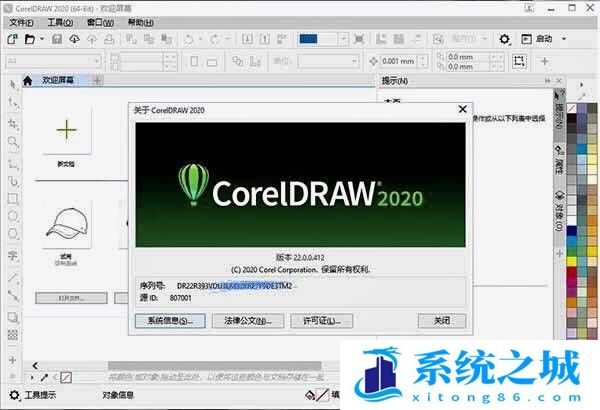Select the Polygon tool

(13, 234)
